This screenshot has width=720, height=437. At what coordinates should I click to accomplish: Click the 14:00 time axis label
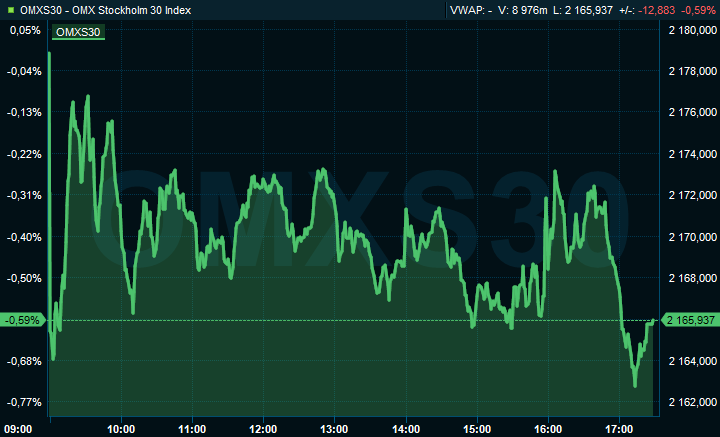click(406, 430)
